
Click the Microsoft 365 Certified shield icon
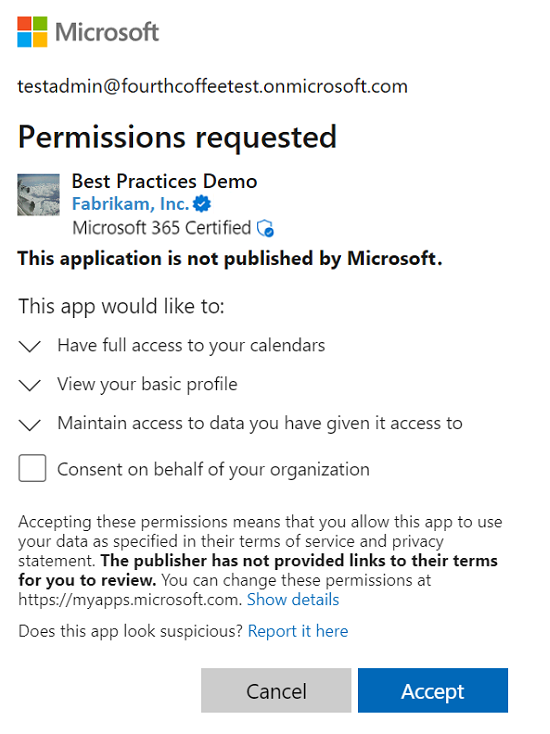tap(265, 228)
